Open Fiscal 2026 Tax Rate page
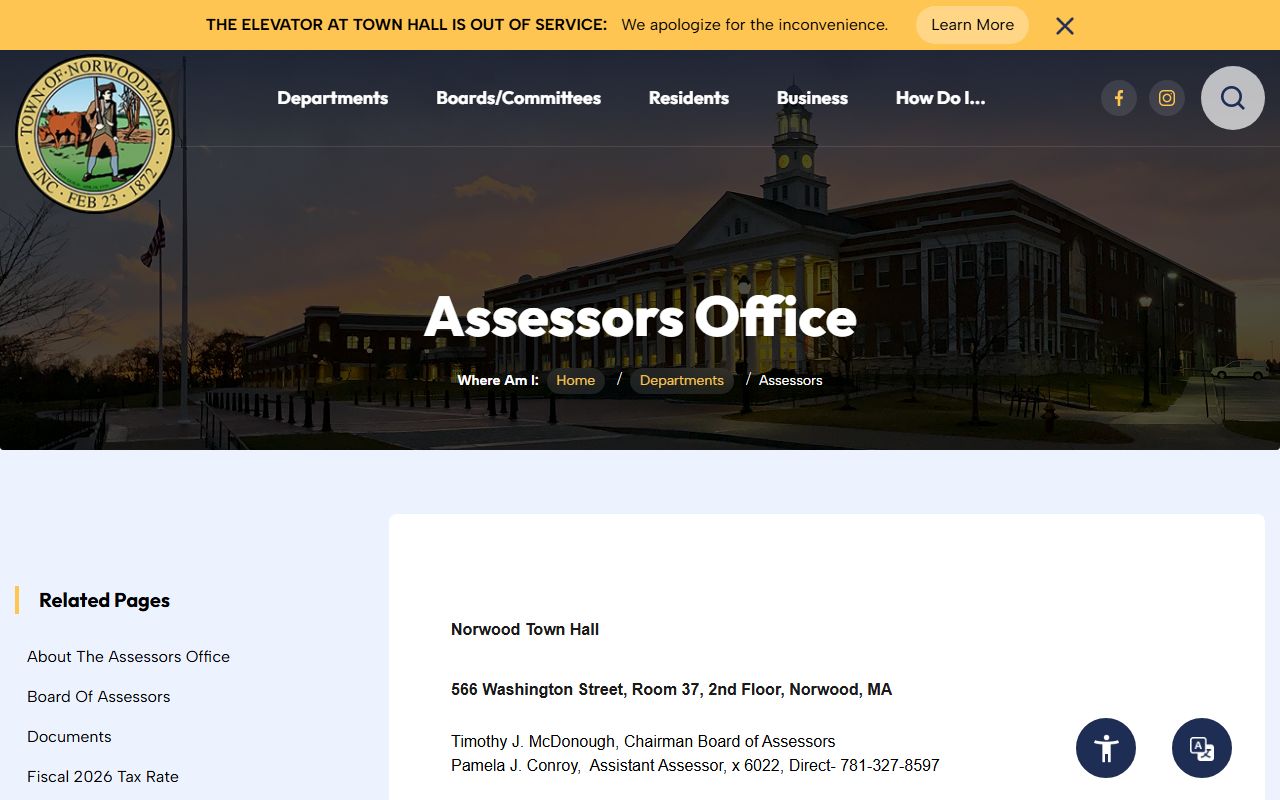The width and height of the screenshot is (1280, 800). point(103,776)
